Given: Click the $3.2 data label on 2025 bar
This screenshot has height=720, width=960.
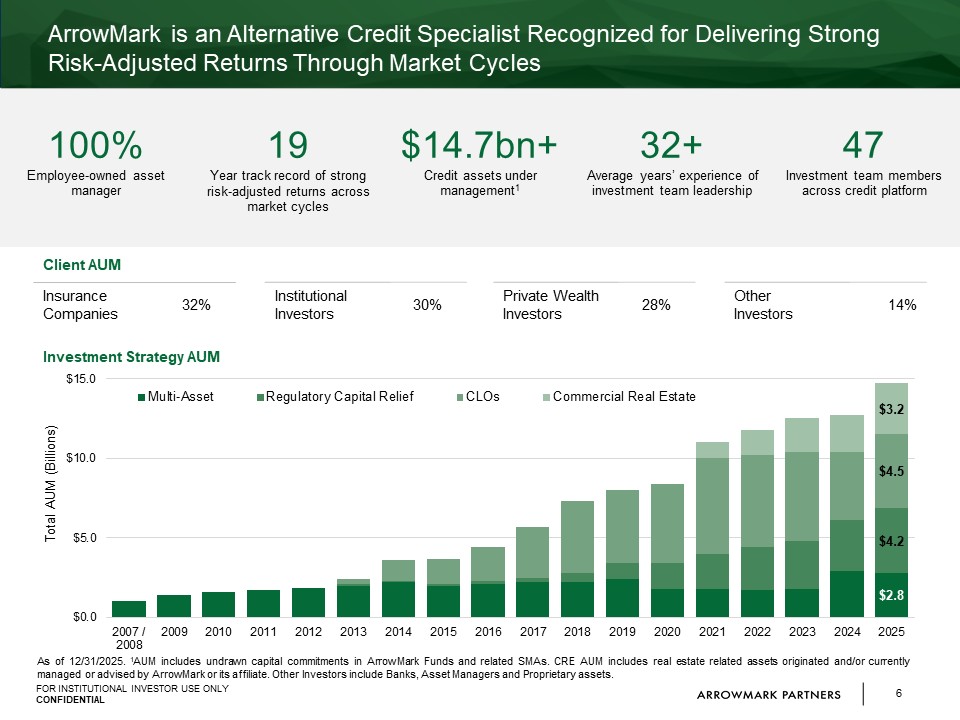Looking at the screenshot, I should point(892,409).
